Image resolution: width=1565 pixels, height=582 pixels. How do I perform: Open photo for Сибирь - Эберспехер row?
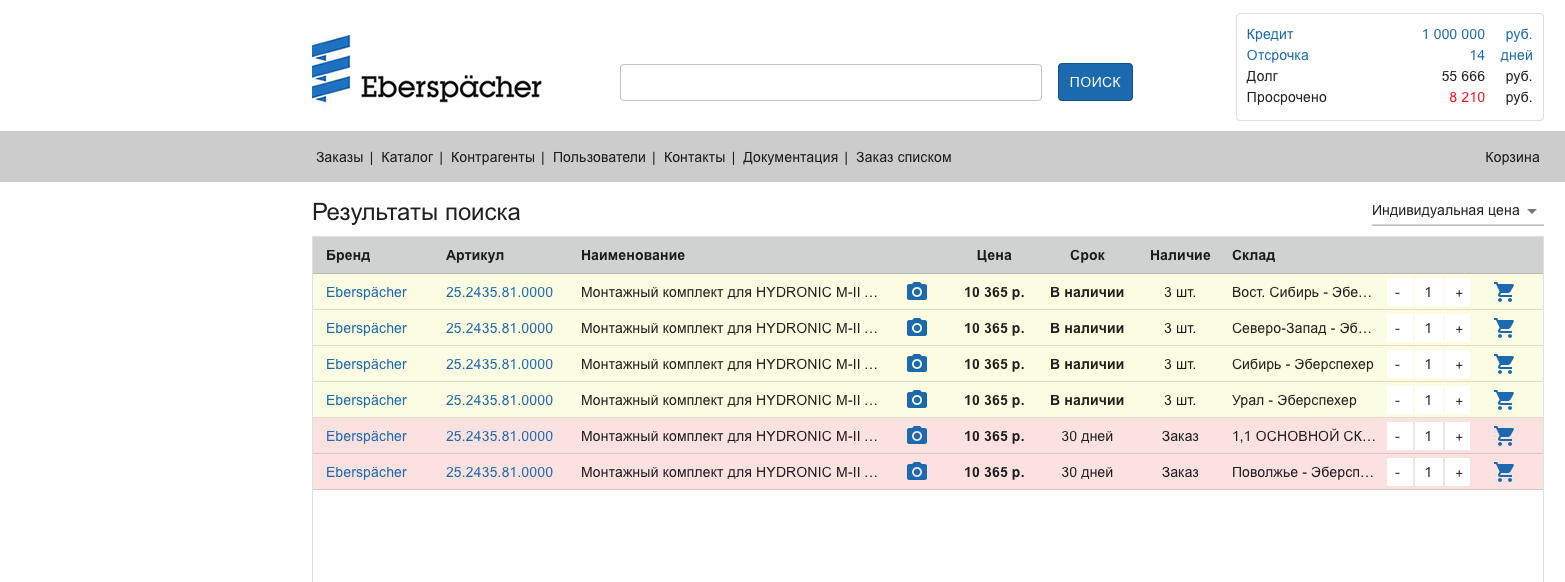point(916,364)
